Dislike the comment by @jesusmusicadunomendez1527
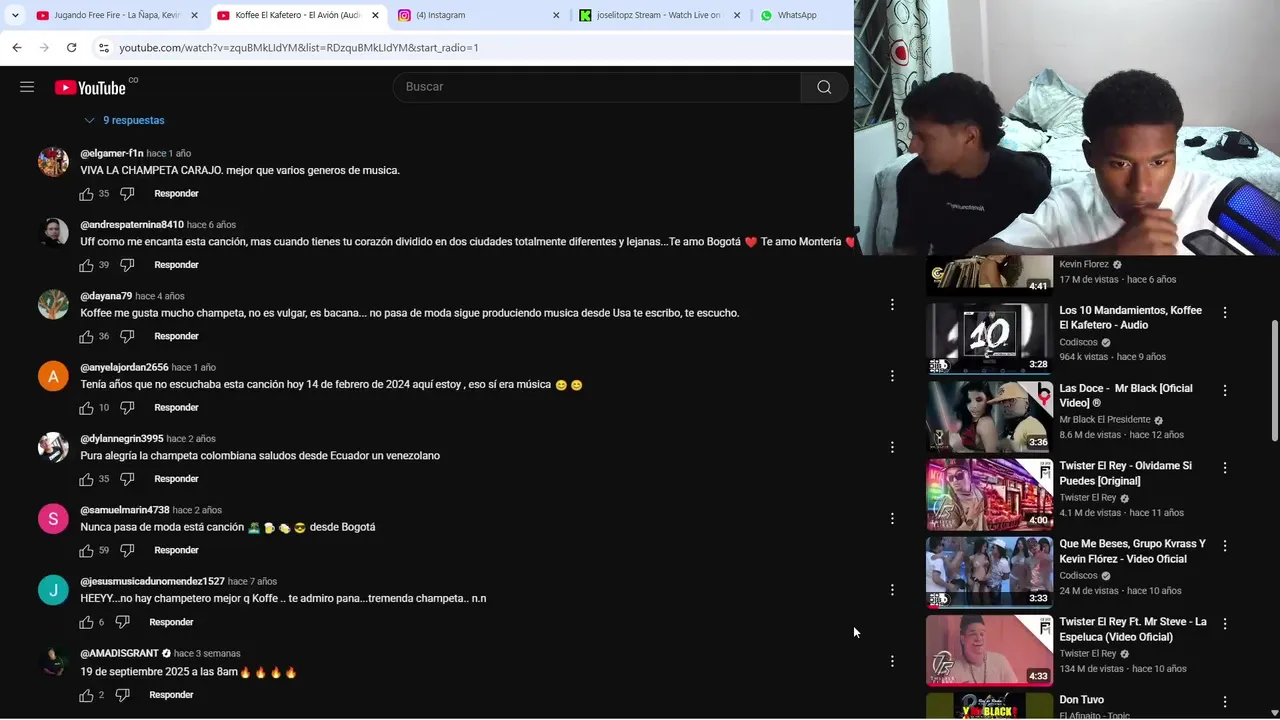Viewport: 1280px width, 720px height. coord(122,622)
